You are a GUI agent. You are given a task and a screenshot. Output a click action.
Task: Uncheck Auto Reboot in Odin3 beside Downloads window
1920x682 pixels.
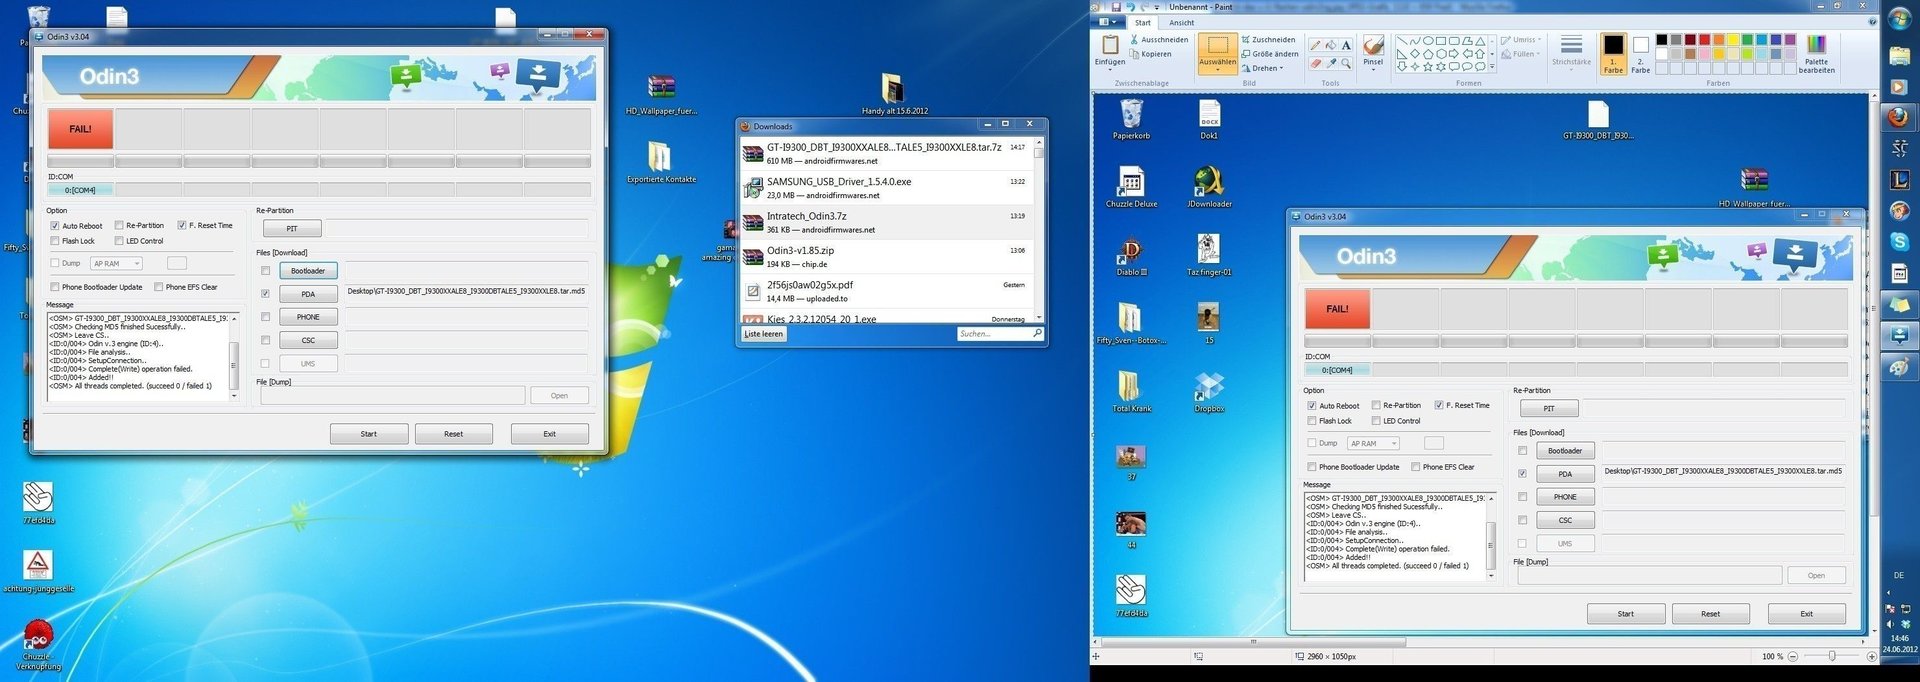55,226
